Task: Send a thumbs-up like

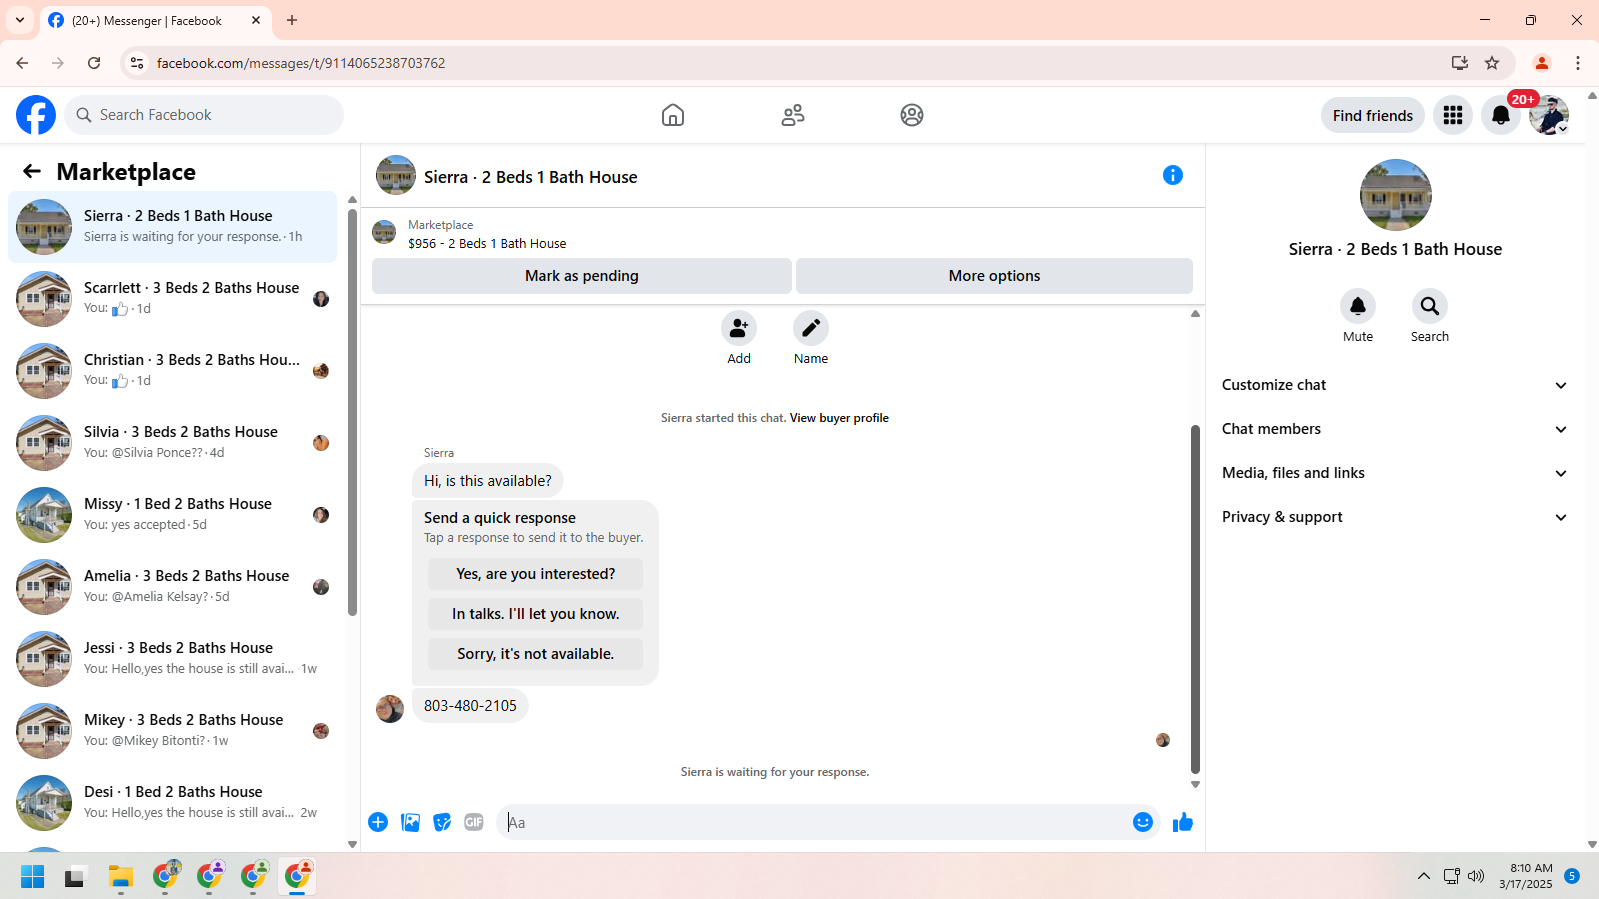Action: click(x=1183, y=822)
